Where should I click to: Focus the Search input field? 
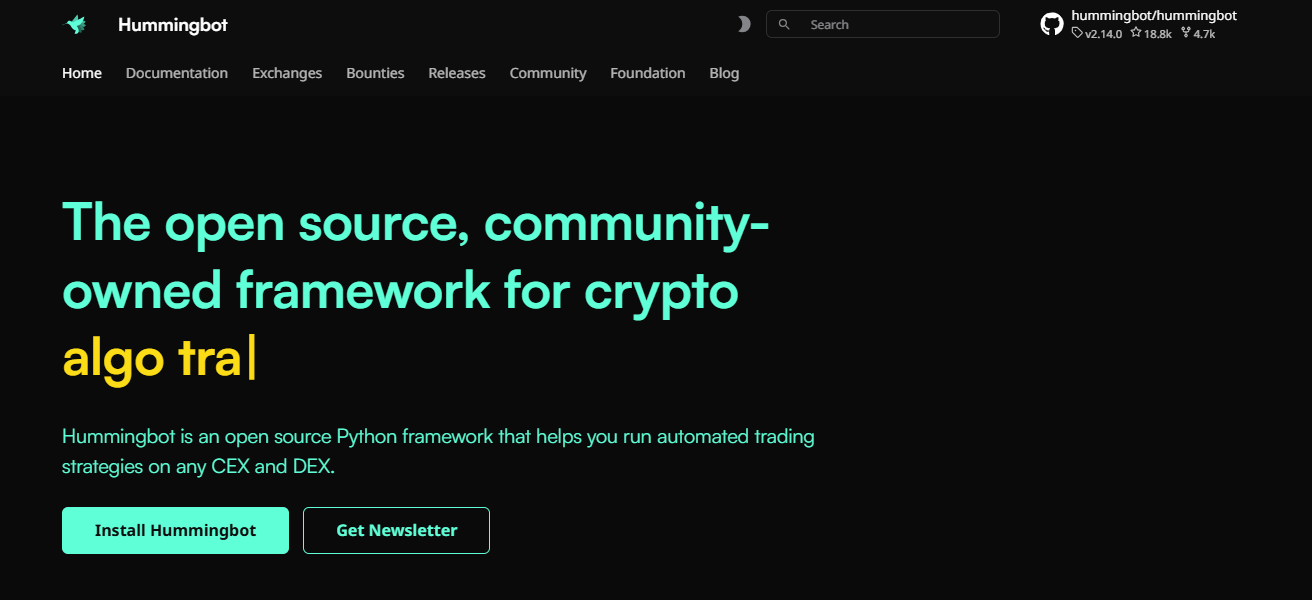(883, 24)
